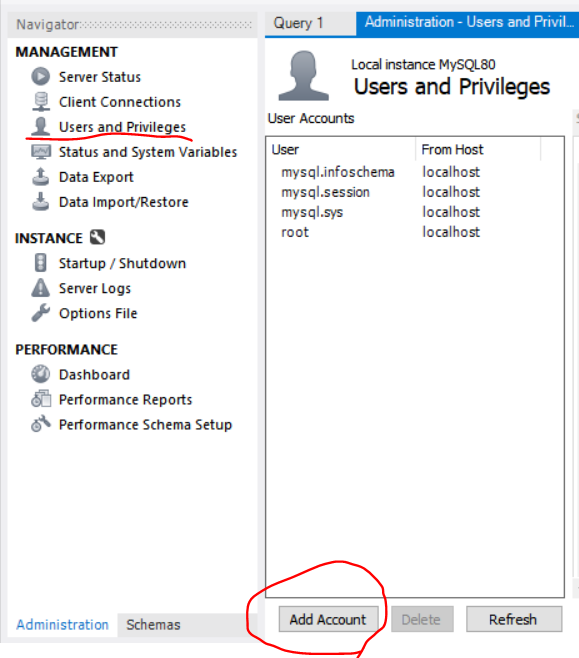Click the Performance Schema Setup icon
This screenshot has height=658, width=579.
[x=41, y=424]
